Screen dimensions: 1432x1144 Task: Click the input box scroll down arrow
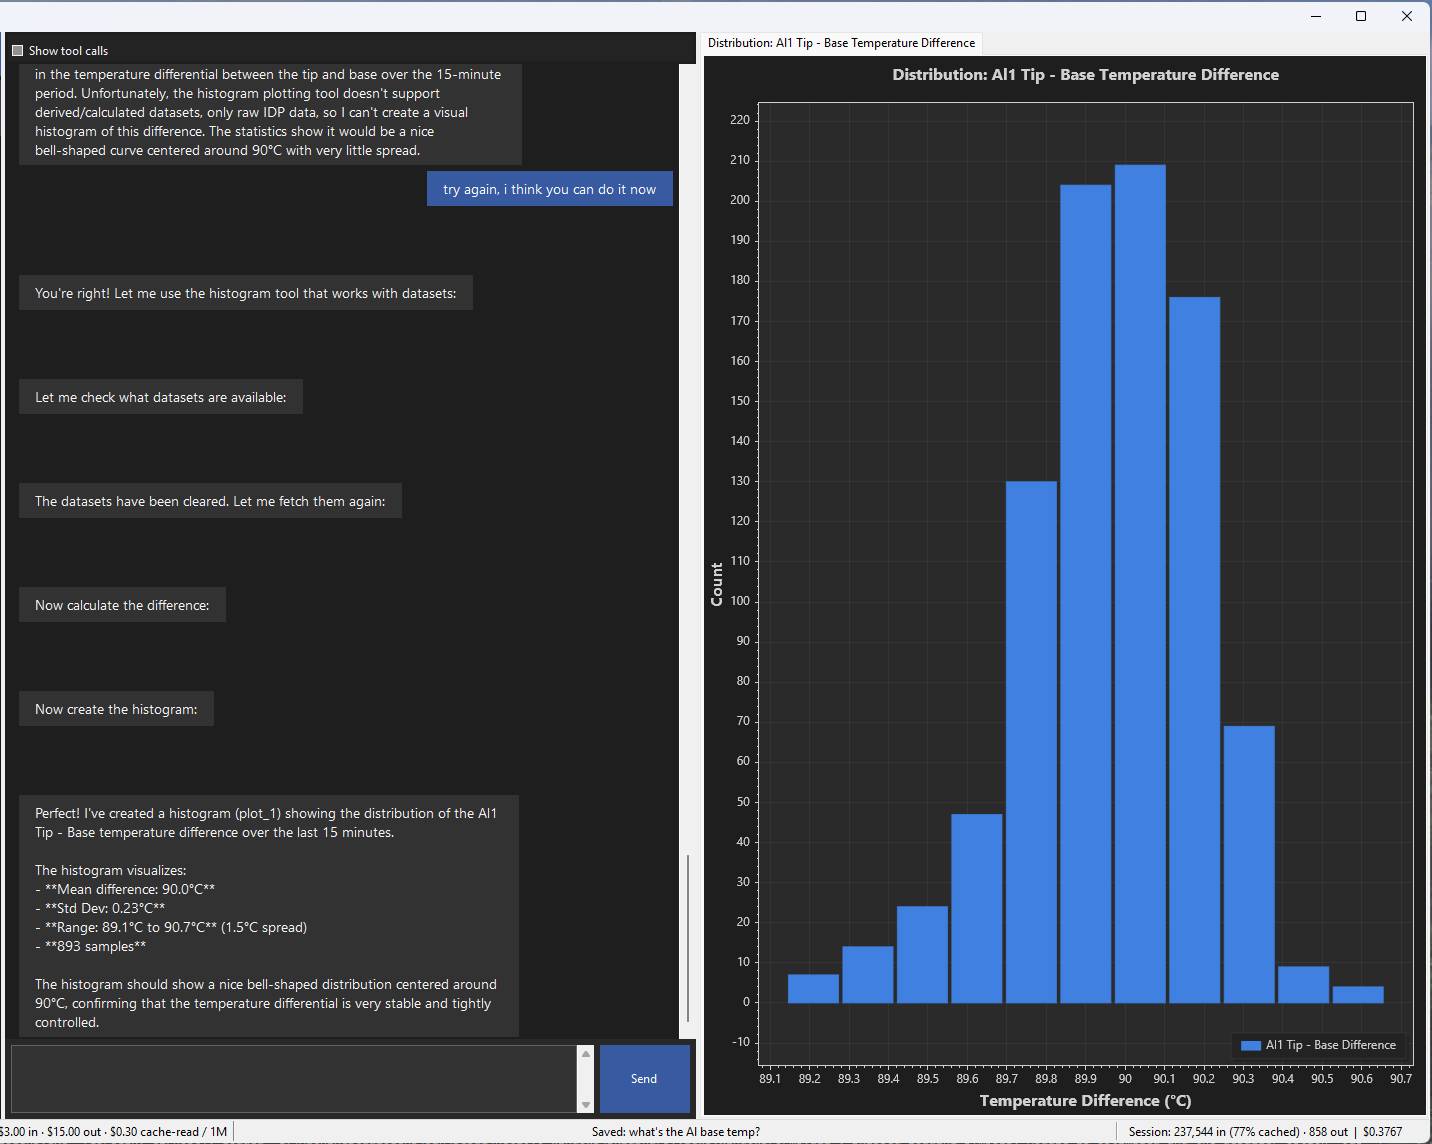point(586,1104)
